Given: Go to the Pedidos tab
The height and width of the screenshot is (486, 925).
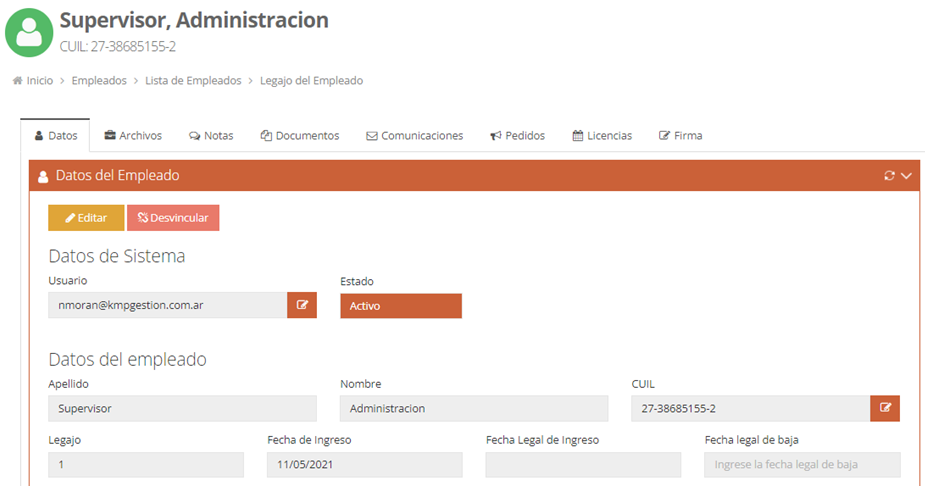Looking at the screenshot, I should [x=517, y=136].
